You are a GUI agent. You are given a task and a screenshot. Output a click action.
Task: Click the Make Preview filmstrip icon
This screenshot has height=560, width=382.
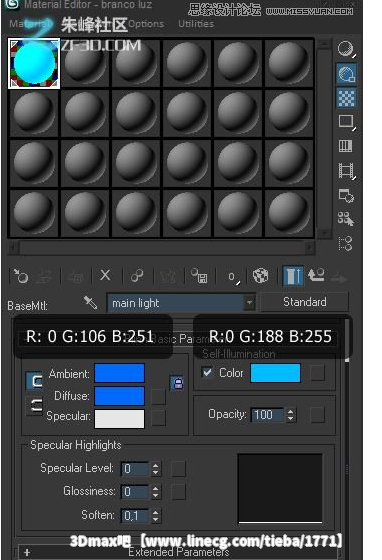click(x=346, y=170)
